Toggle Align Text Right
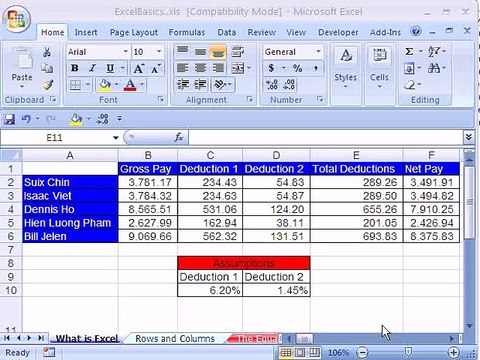 [x=218, y=68]
